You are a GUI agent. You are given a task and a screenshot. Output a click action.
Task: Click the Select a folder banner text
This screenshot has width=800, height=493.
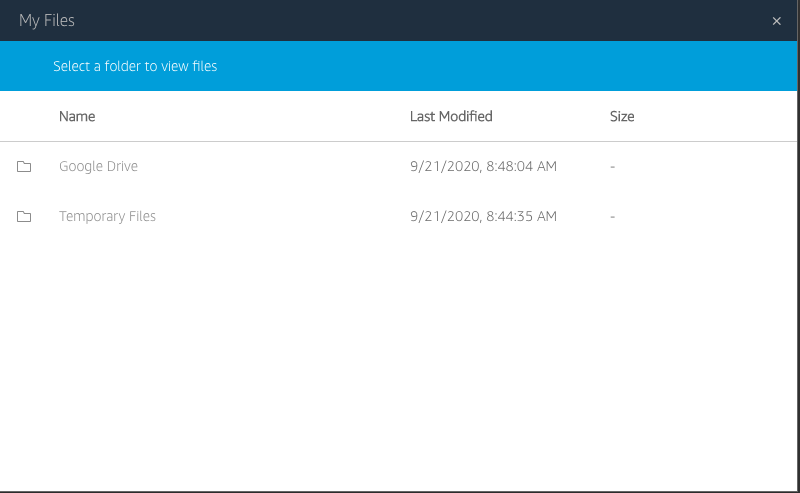coord(135,66)
